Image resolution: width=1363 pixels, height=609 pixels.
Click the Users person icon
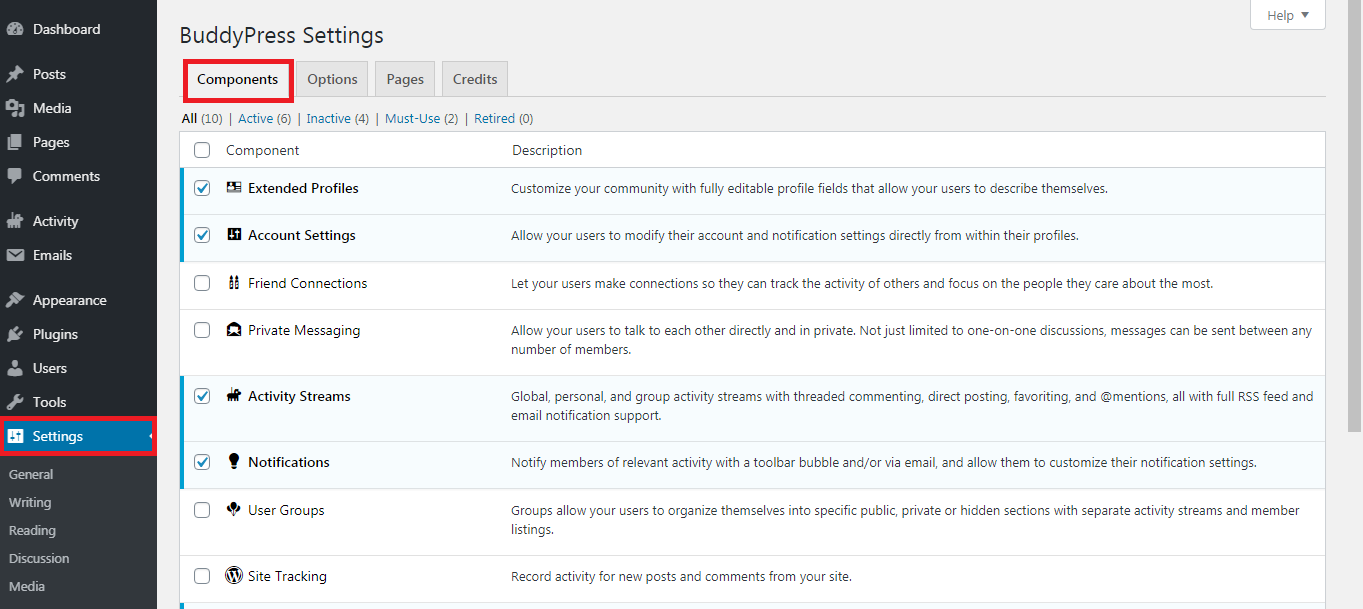click(x=15, y=368)
